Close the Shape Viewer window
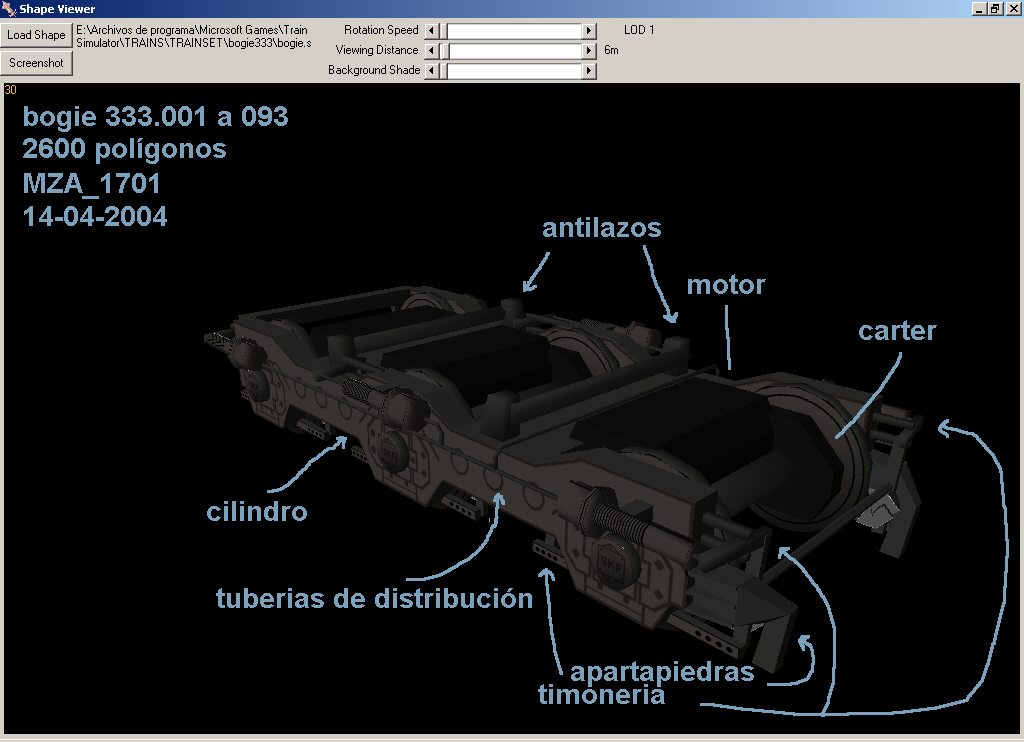Image resolution: width=1024 pixels, height=742 pixels. (1012, 9)
